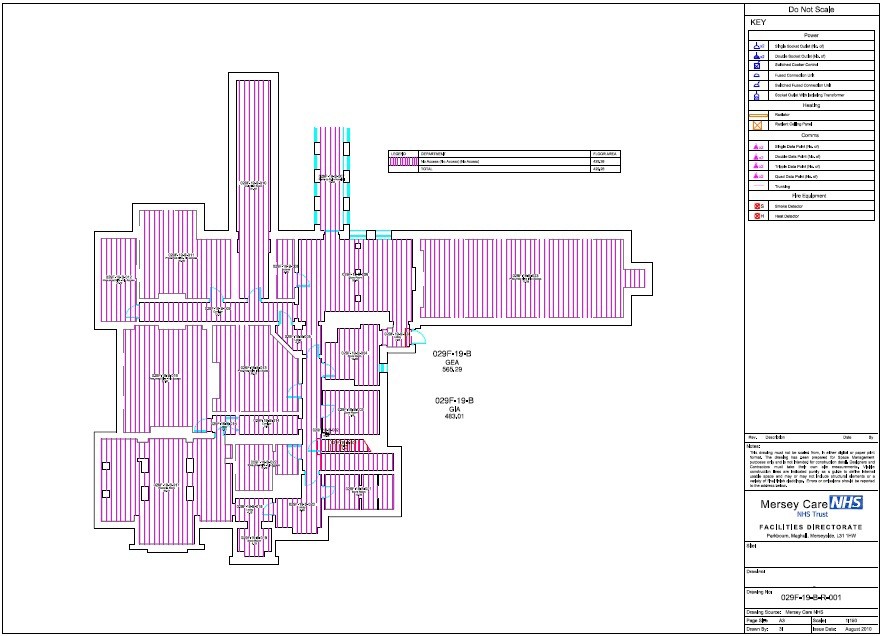This screenshot has height=636, width=883.
Task: Click the Do Not Scale header
Action: 811,10
